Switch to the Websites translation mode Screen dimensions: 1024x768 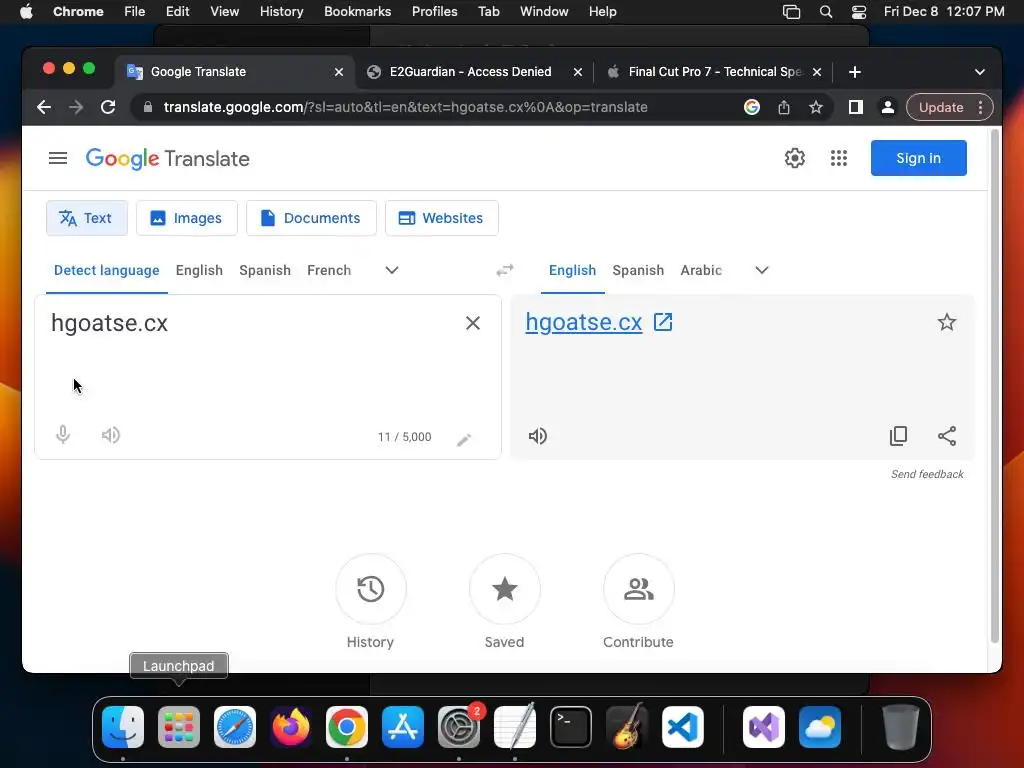(441, 218)
